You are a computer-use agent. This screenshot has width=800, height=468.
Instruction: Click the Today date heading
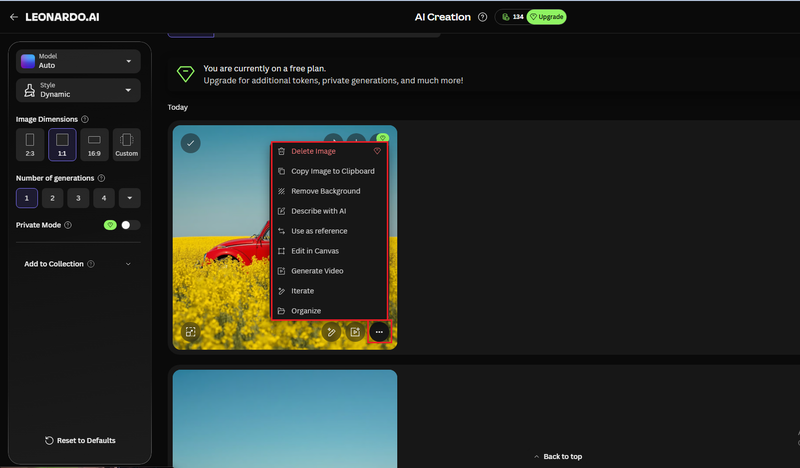click(178, 107)
